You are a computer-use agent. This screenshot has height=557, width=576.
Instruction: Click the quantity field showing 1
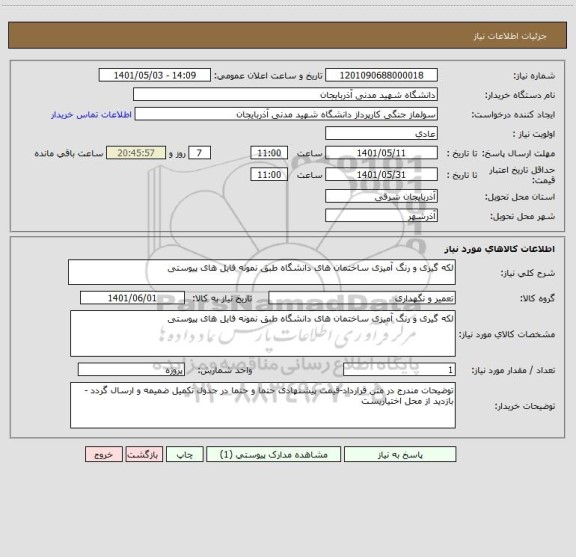(399, 370)
